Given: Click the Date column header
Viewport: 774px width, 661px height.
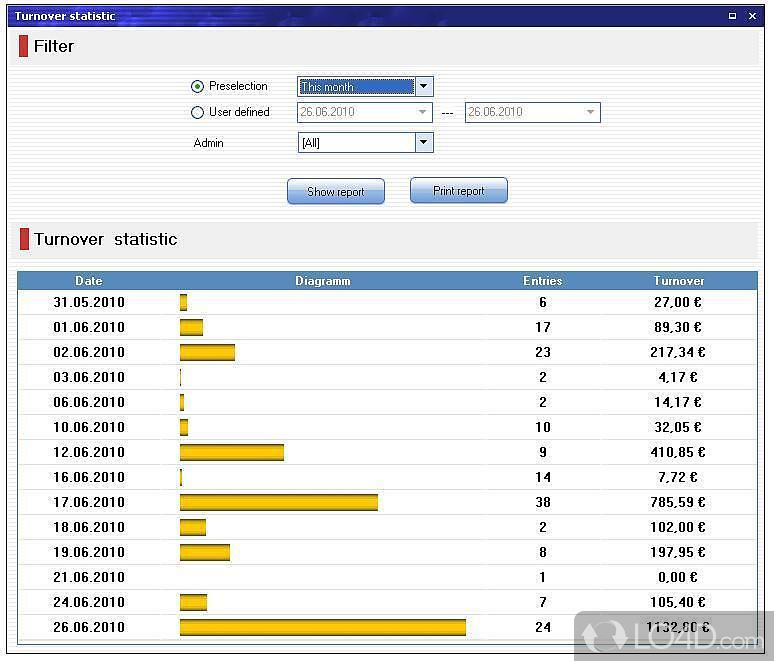Looking at the screenshot, I should point(88,281).
